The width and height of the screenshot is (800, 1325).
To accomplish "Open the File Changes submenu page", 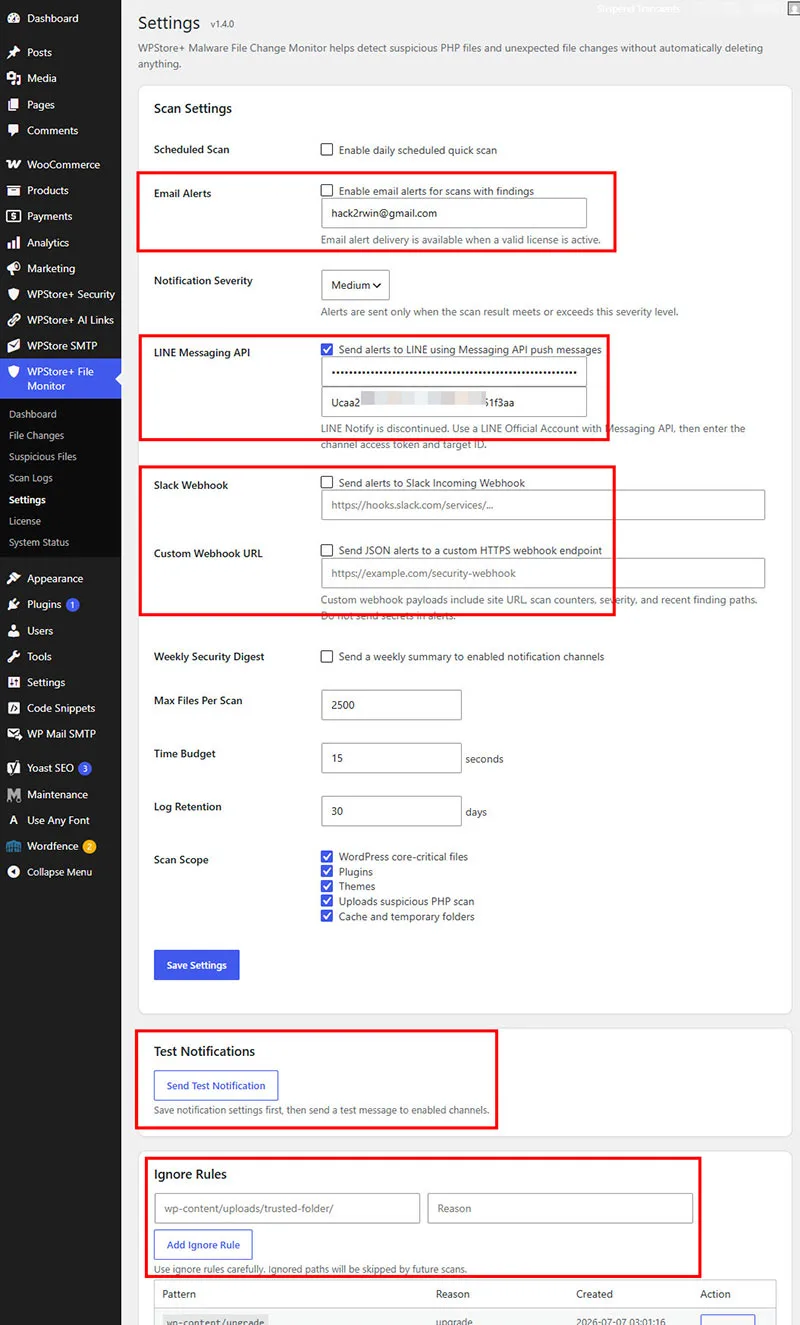I will 36,435.
